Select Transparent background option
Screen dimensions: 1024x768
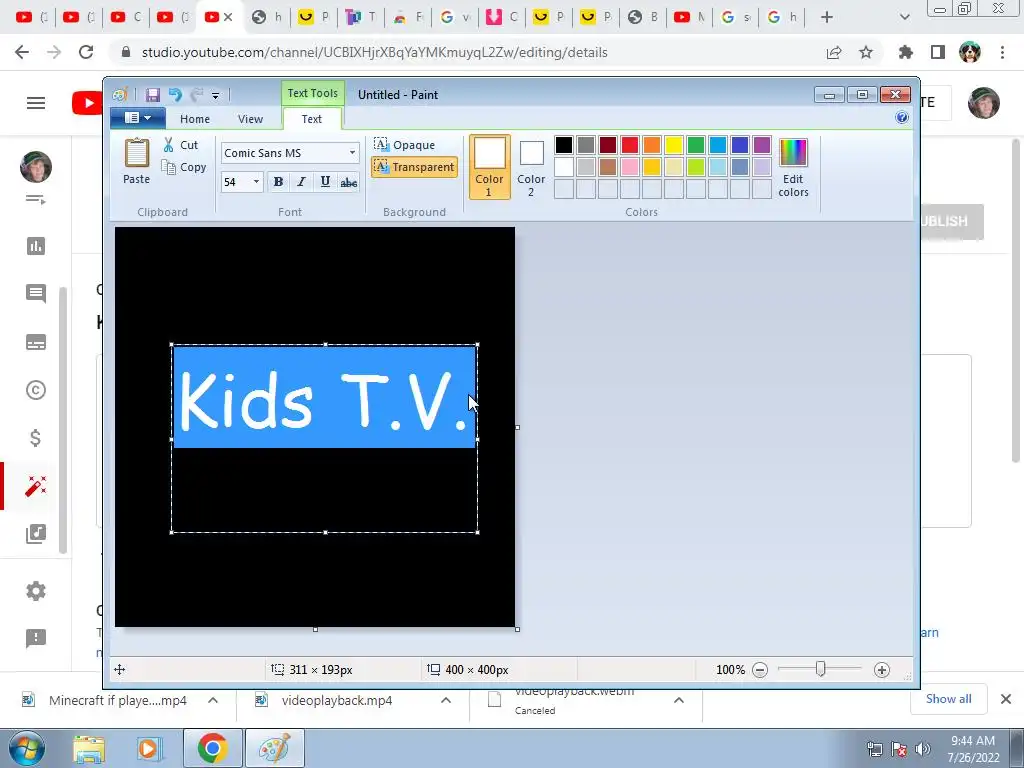414,167
